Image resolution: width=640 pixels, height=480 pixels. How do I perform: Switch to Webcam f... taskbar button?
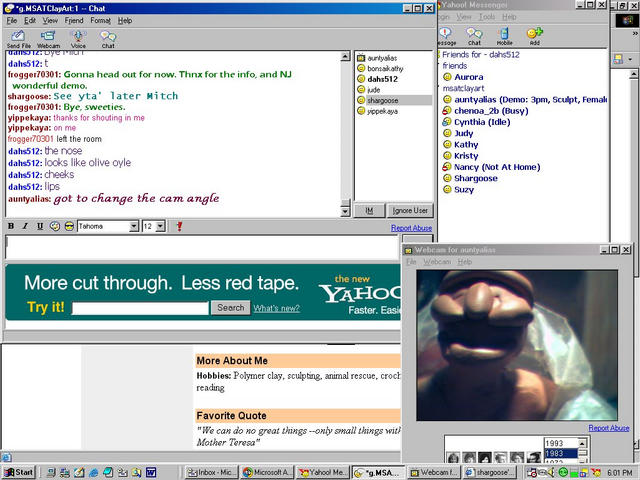(434, 472)
